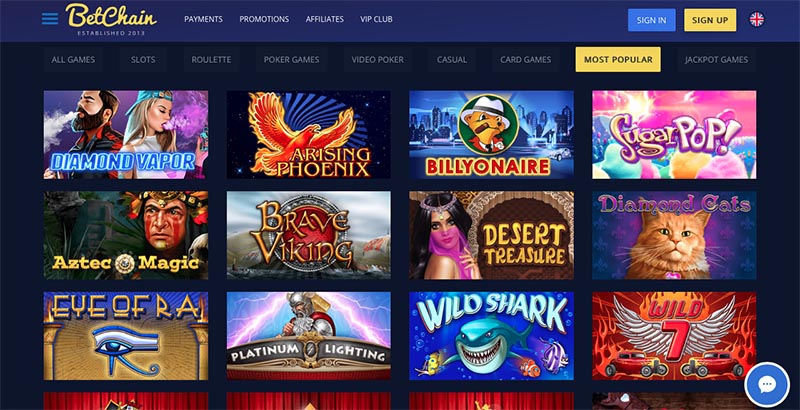
Task: Open the UK flag language selector
Action: point(757,19)
